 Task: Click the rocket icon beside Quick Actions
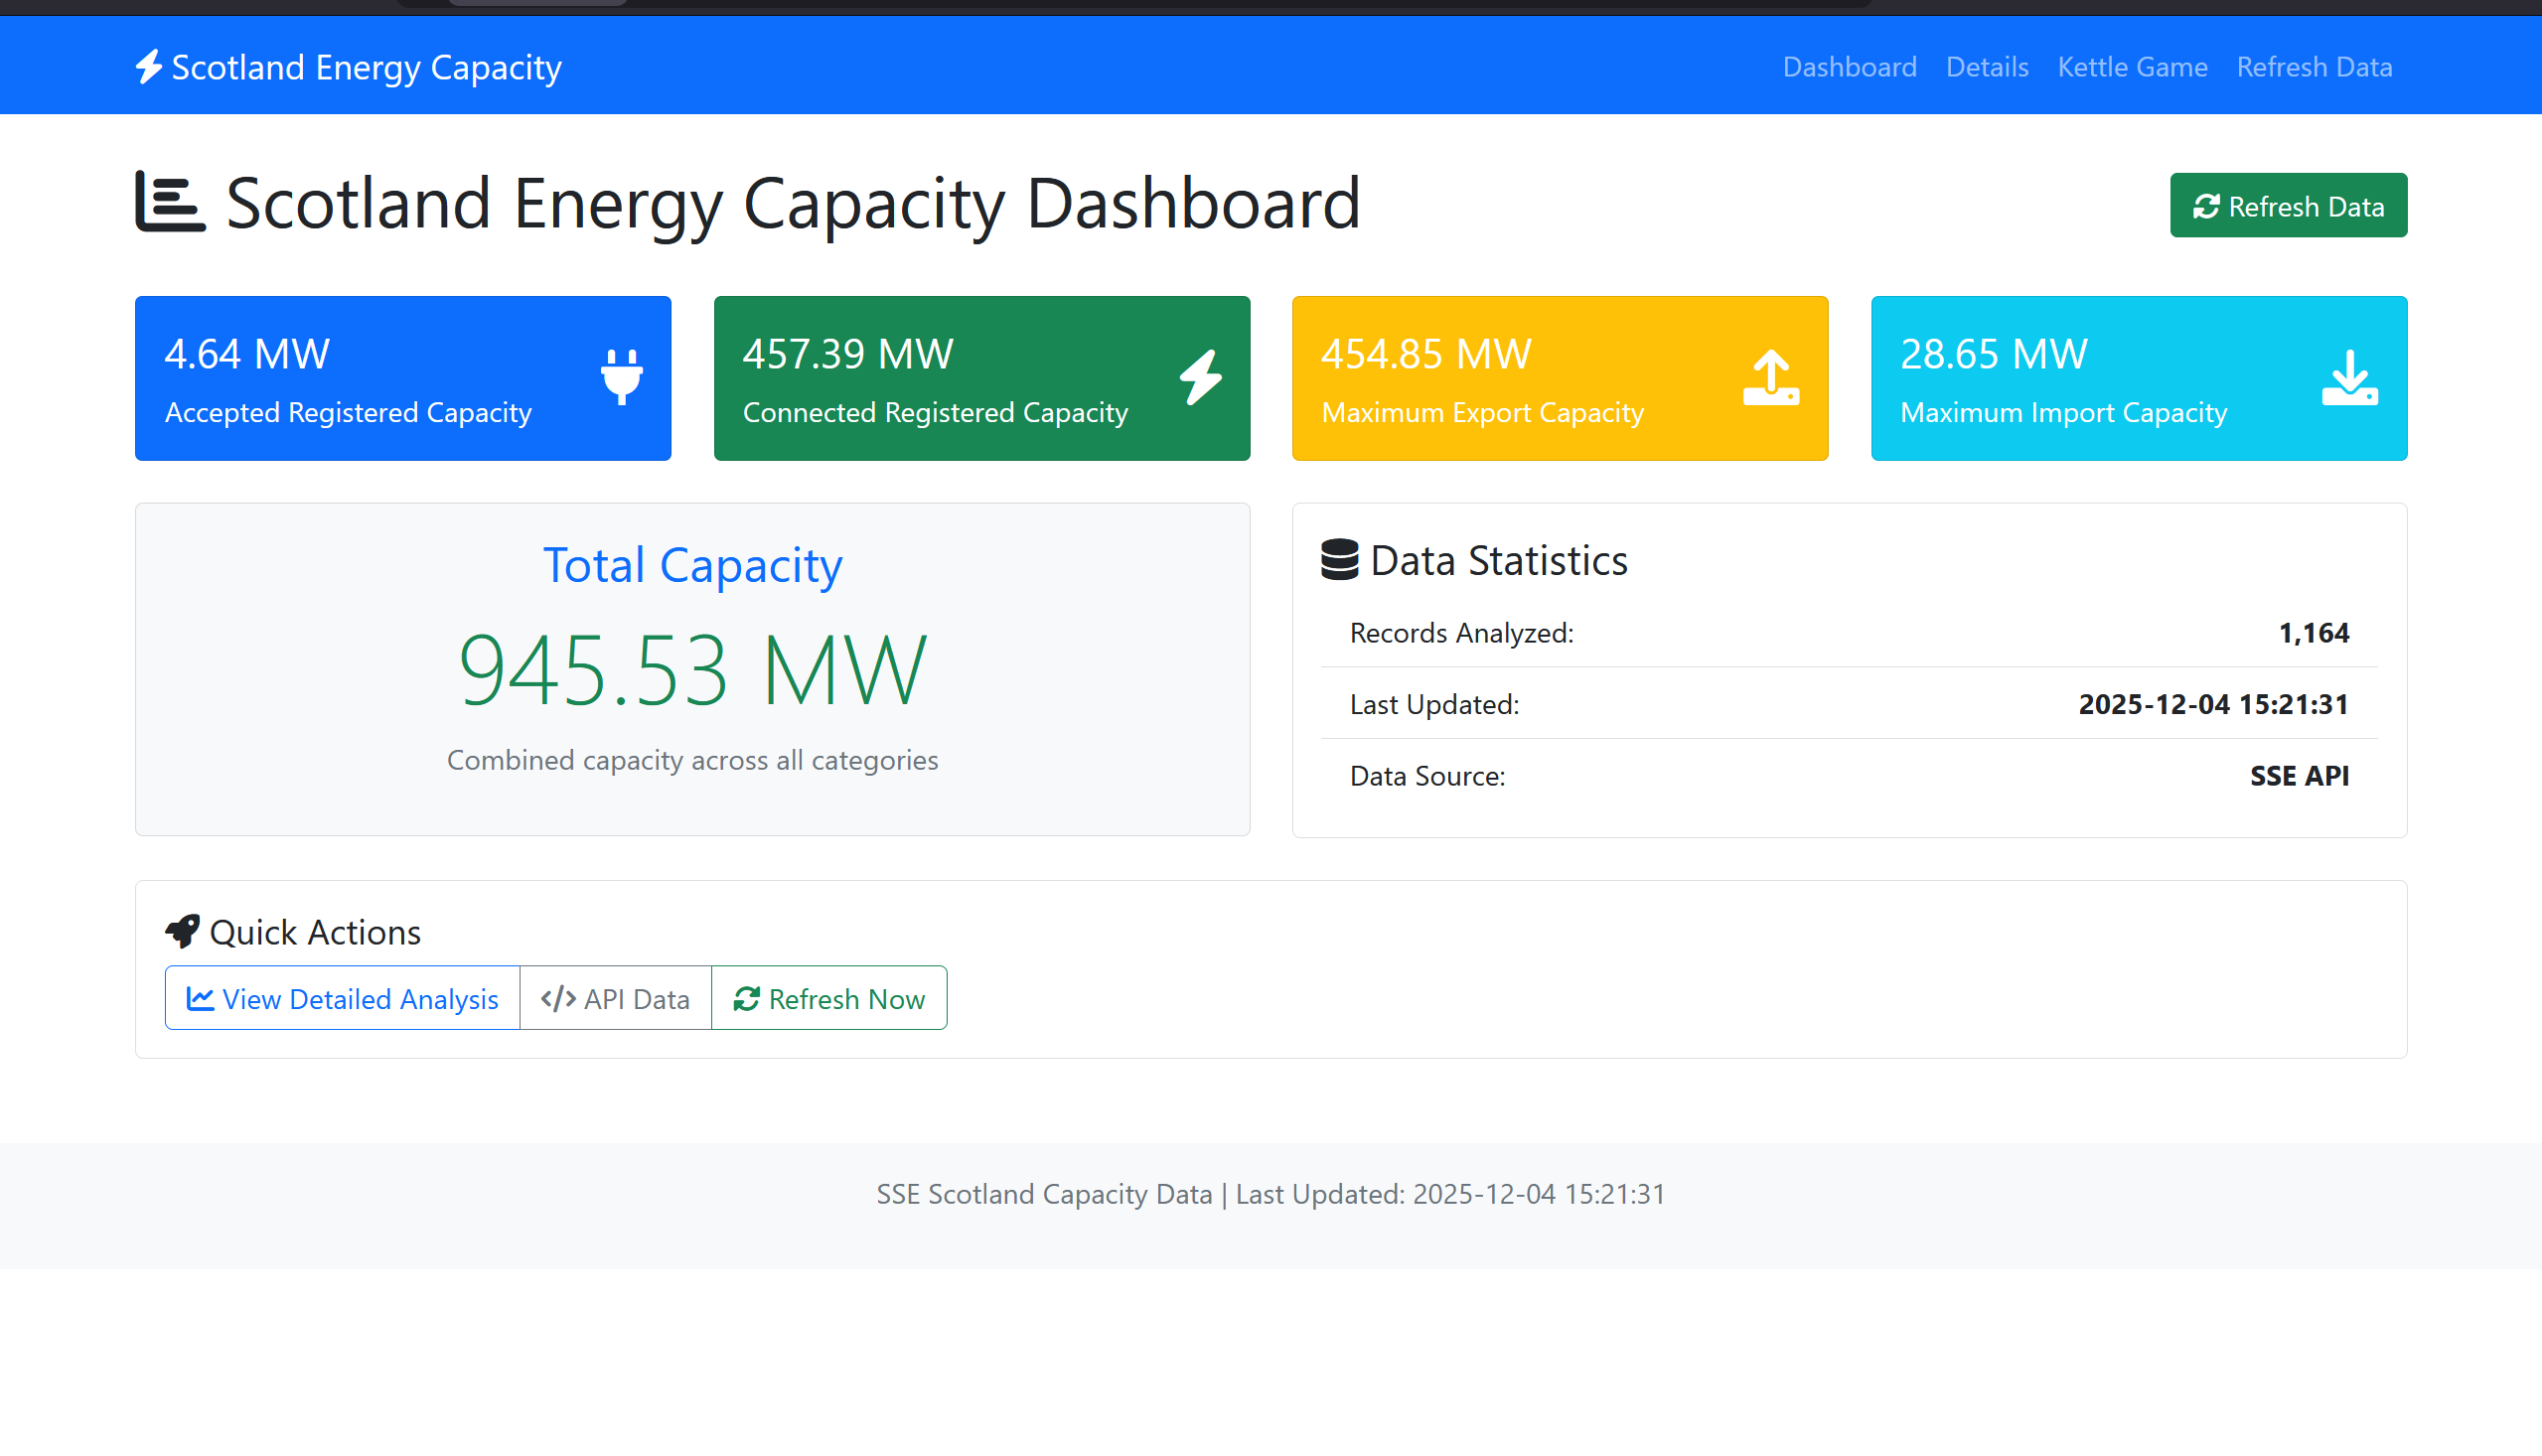click(x=182, y=931)
